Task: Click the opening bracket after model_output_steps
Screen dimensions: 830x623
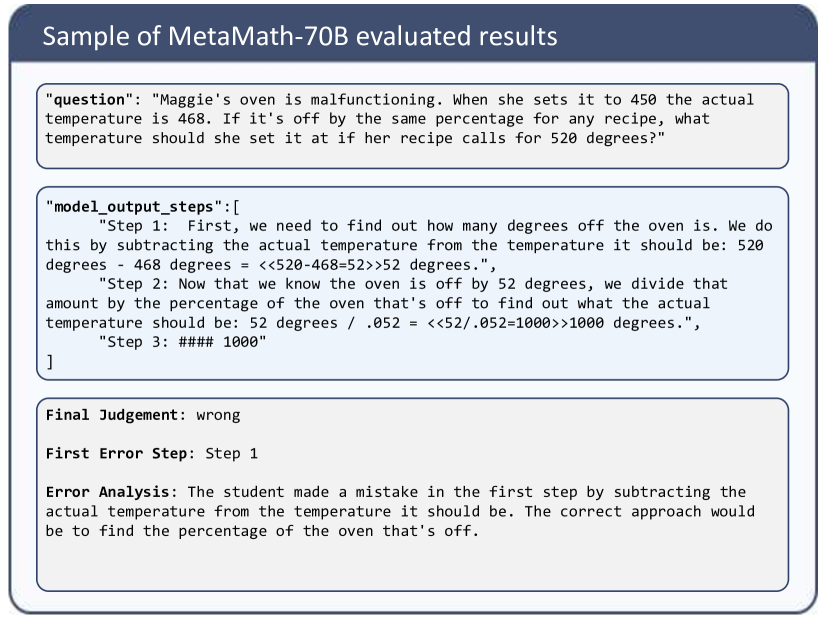Action: tap(236, 207)
